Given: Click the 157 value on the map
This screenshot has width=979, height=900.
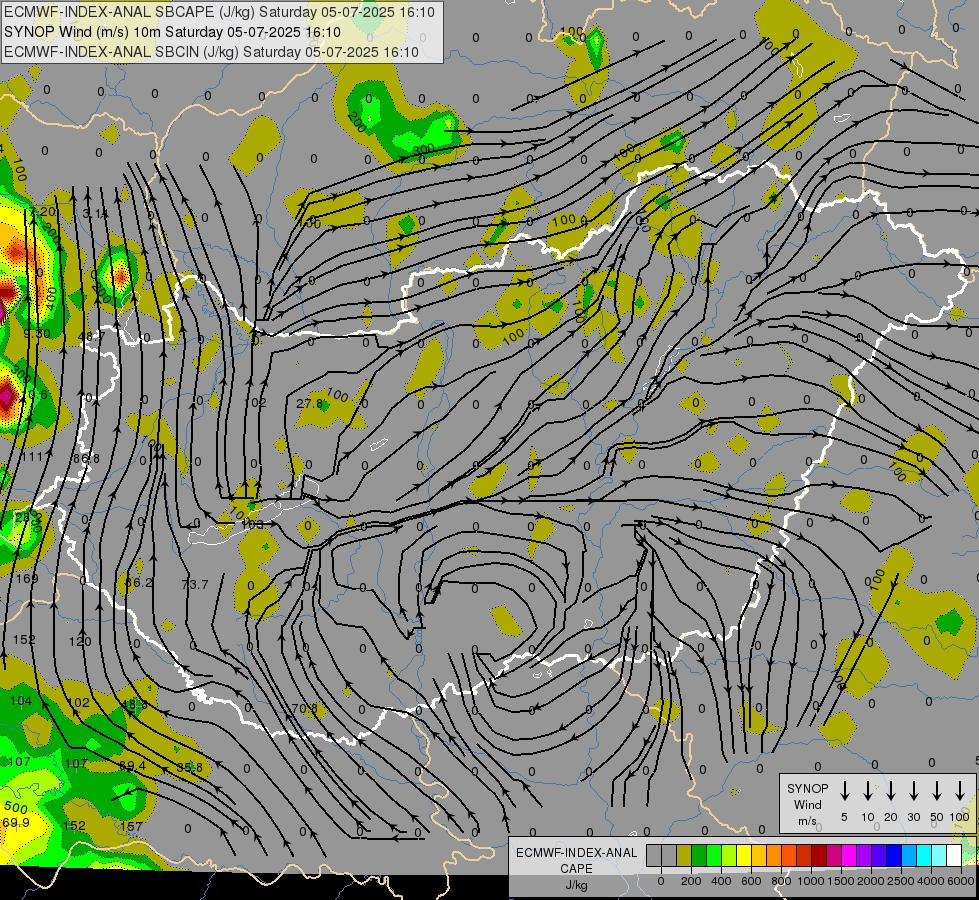Looking at the screenshot, I should point(131,826).
